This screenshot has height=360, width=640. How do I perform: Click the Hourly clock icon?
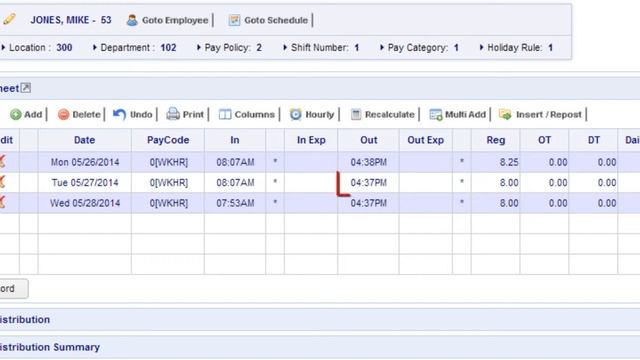(x=296, y=114)
